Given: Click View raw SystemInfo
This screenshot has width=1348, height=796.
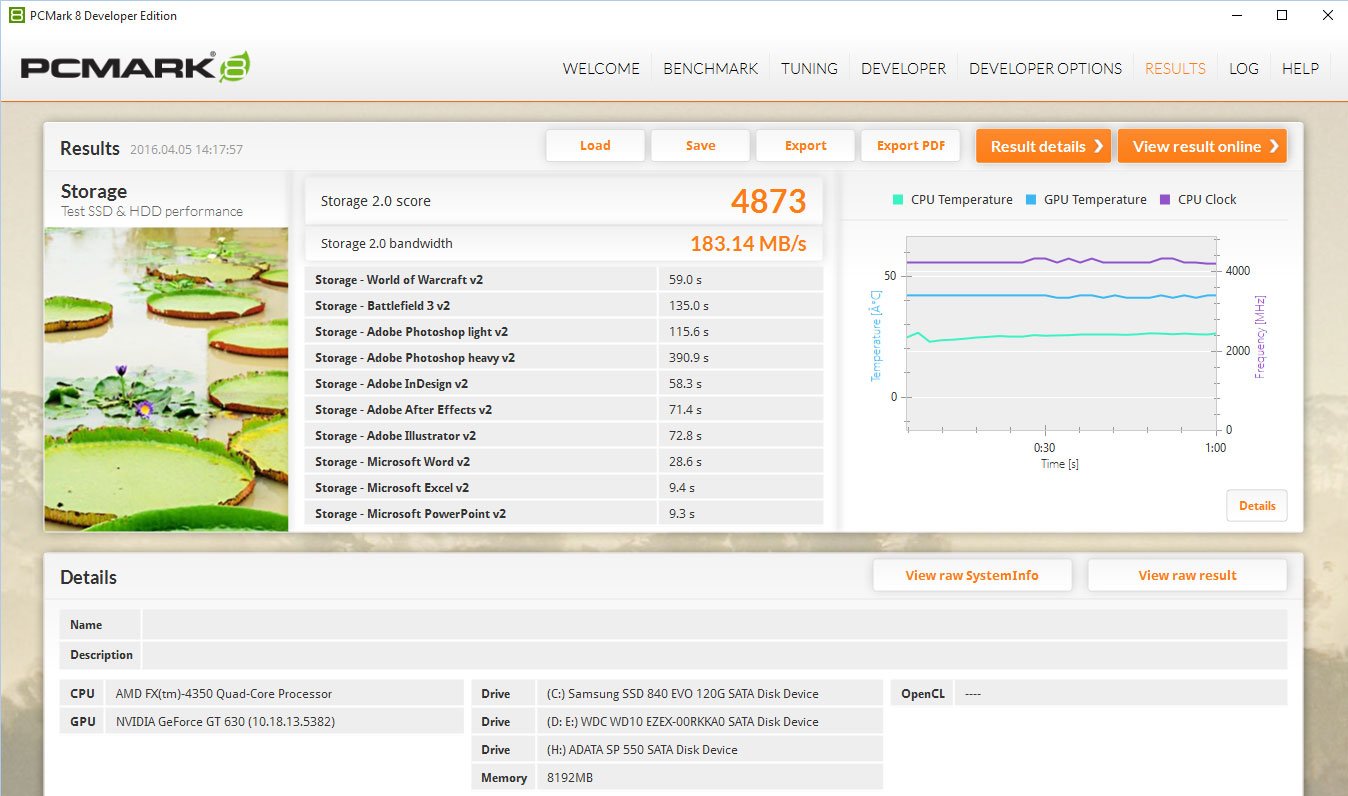Looking at the screenshot, I should pos(971,575).
